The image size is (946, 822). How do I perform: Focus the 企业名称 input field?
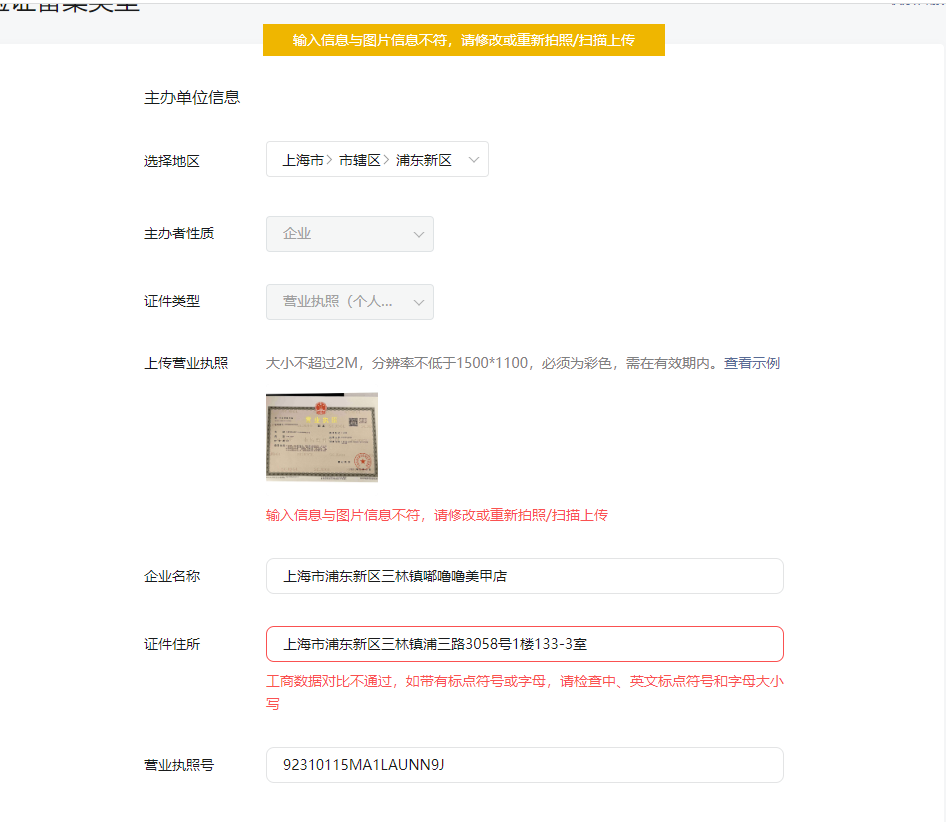click(525, 576)
